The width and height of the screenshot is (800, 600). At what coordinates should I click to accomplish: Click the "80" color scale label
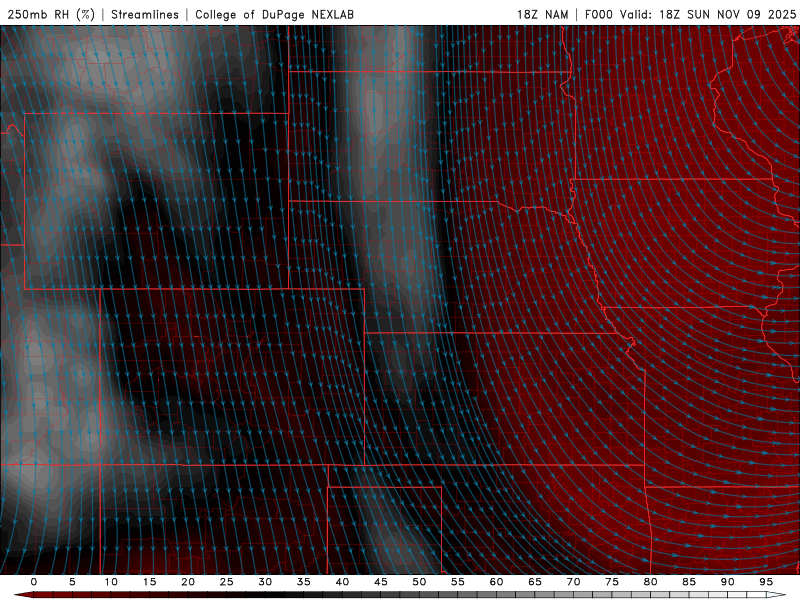(650, 582)
